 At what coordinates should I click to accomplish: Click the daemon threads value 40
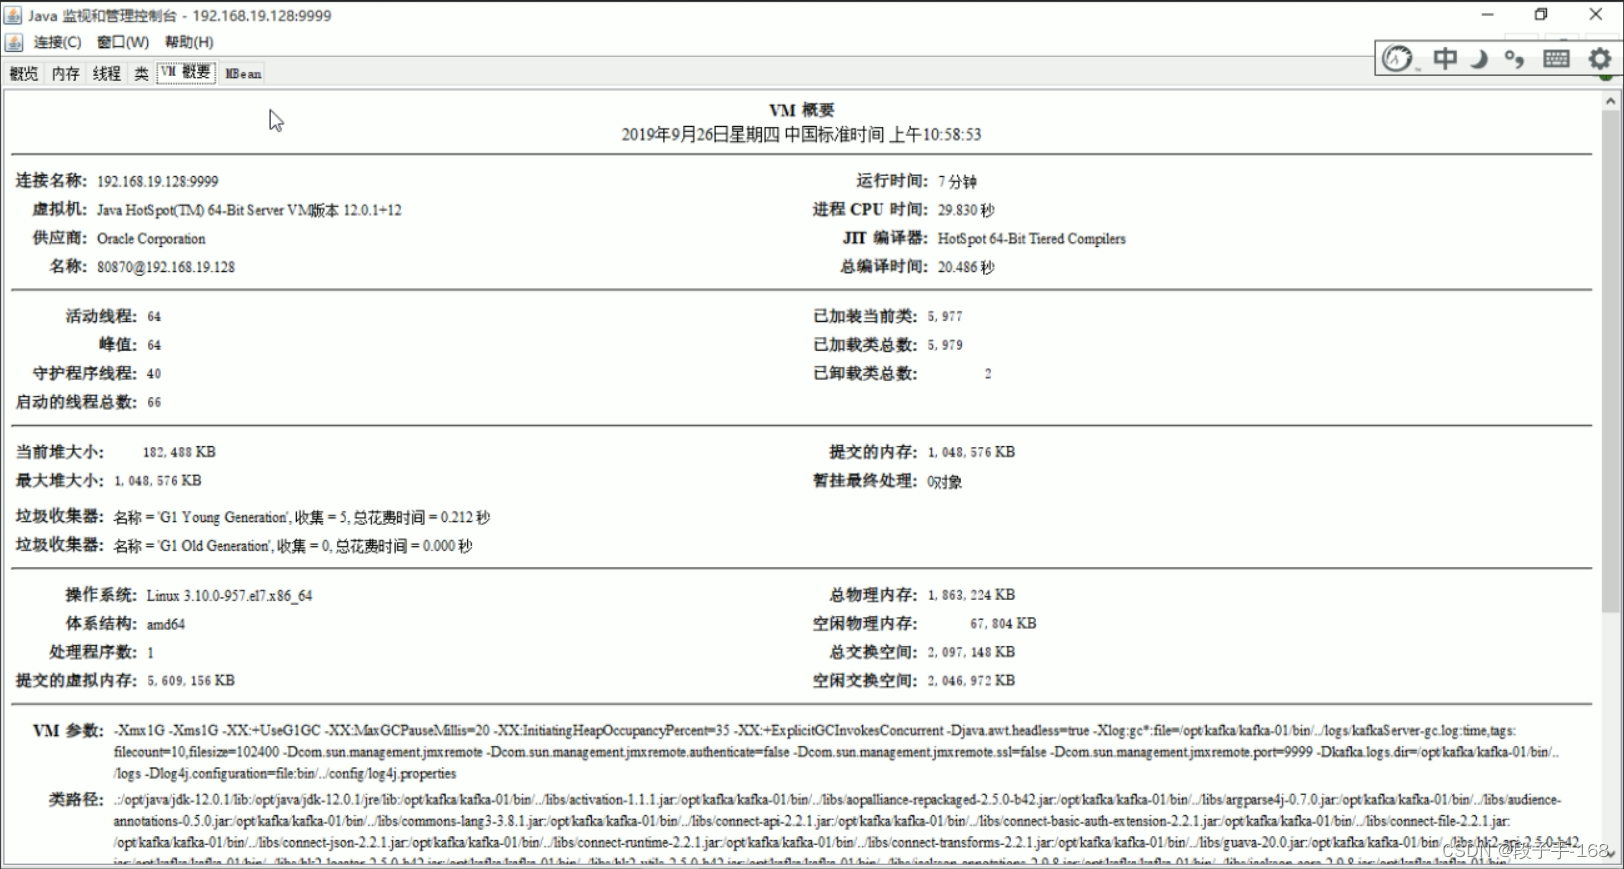click(x=154, y=374)
